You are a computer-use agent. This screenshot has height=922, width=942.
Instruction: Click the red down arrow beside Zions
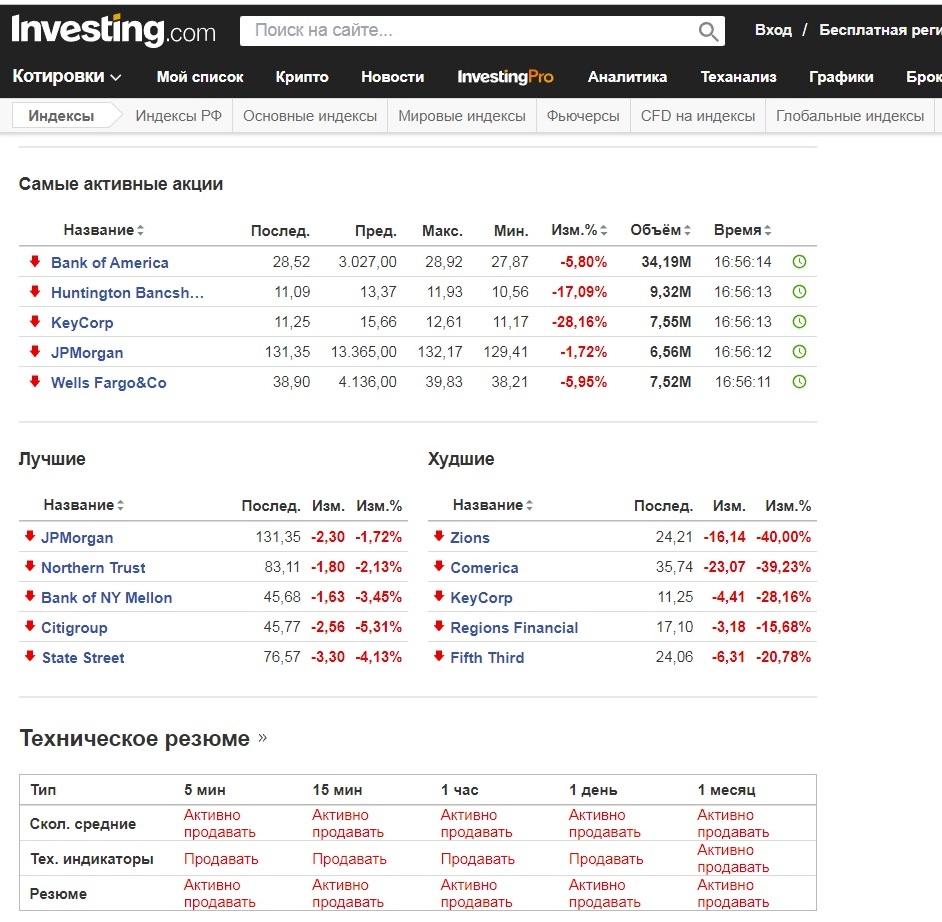(x=439, y=536)
